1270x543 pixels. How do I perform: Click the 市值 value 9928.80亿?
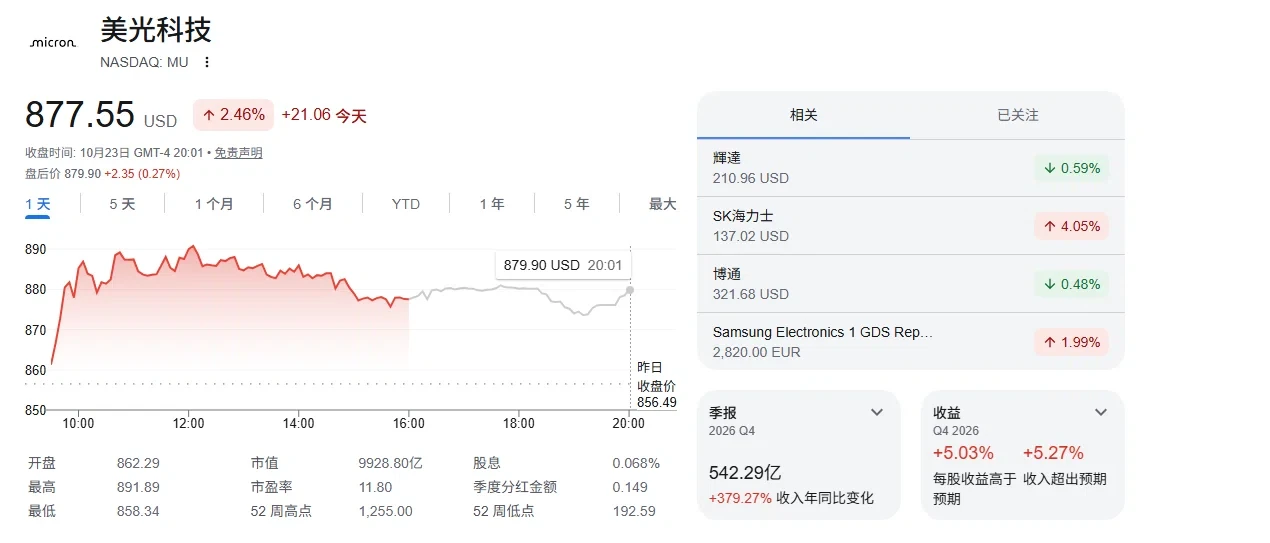click(391, 463)
